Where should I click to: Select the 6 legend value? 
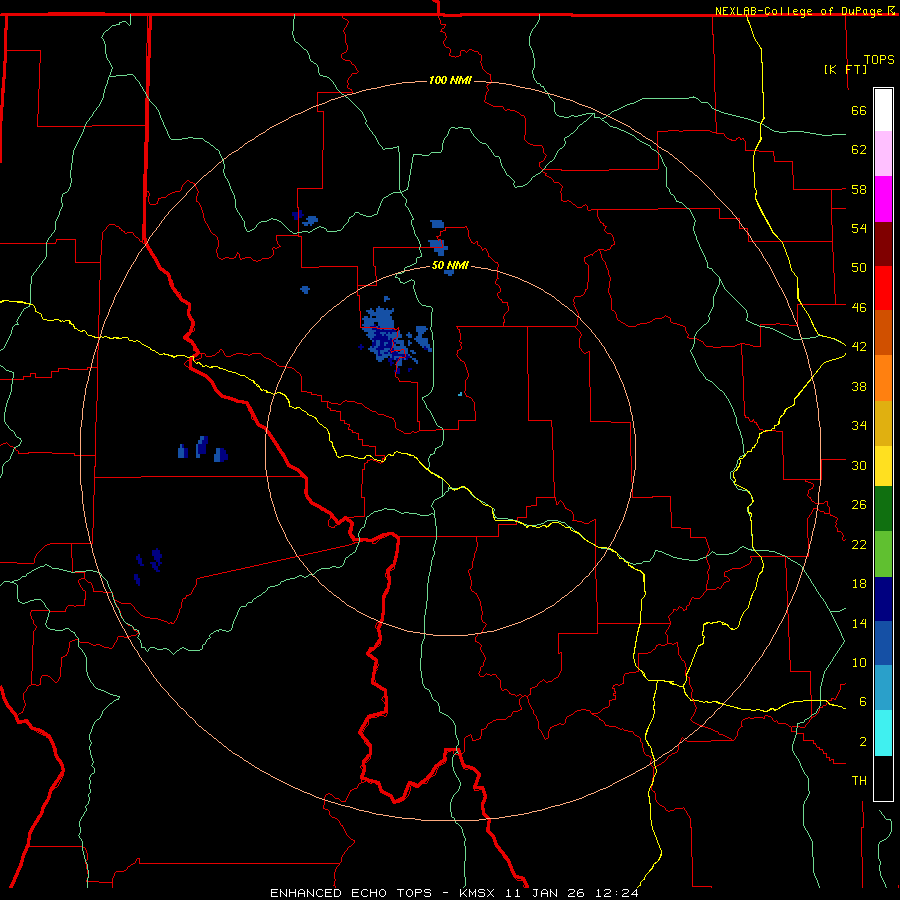[x=863, y=702]
